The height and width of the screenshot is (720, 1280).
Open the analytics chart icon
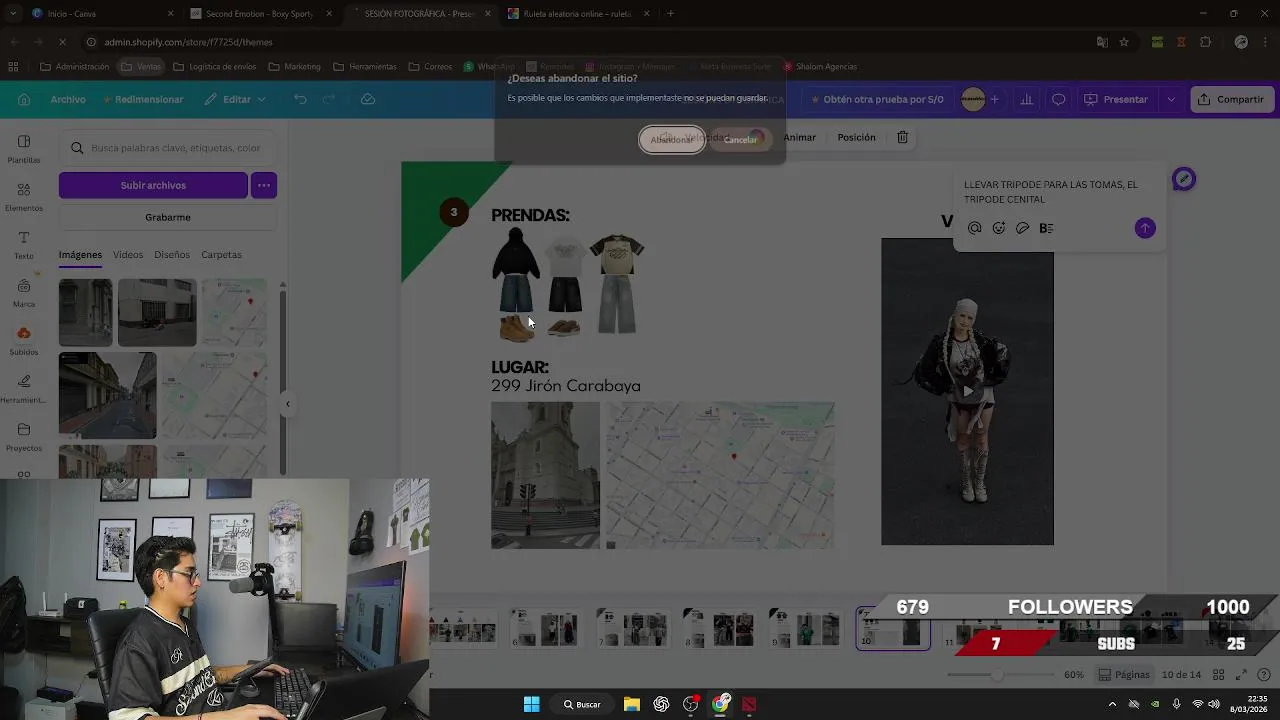point(1027,99)
